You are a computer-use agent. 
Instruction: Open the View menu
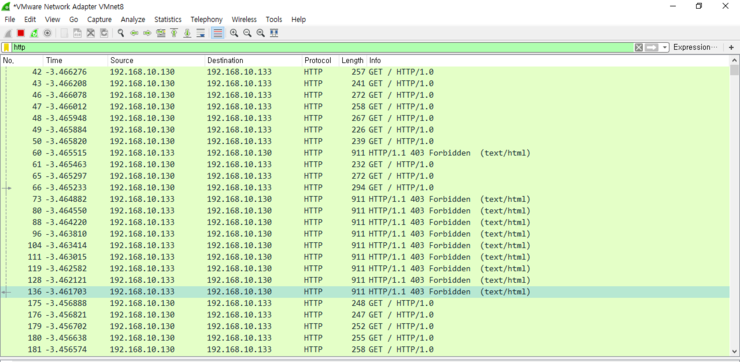click(x=52, y=19)
